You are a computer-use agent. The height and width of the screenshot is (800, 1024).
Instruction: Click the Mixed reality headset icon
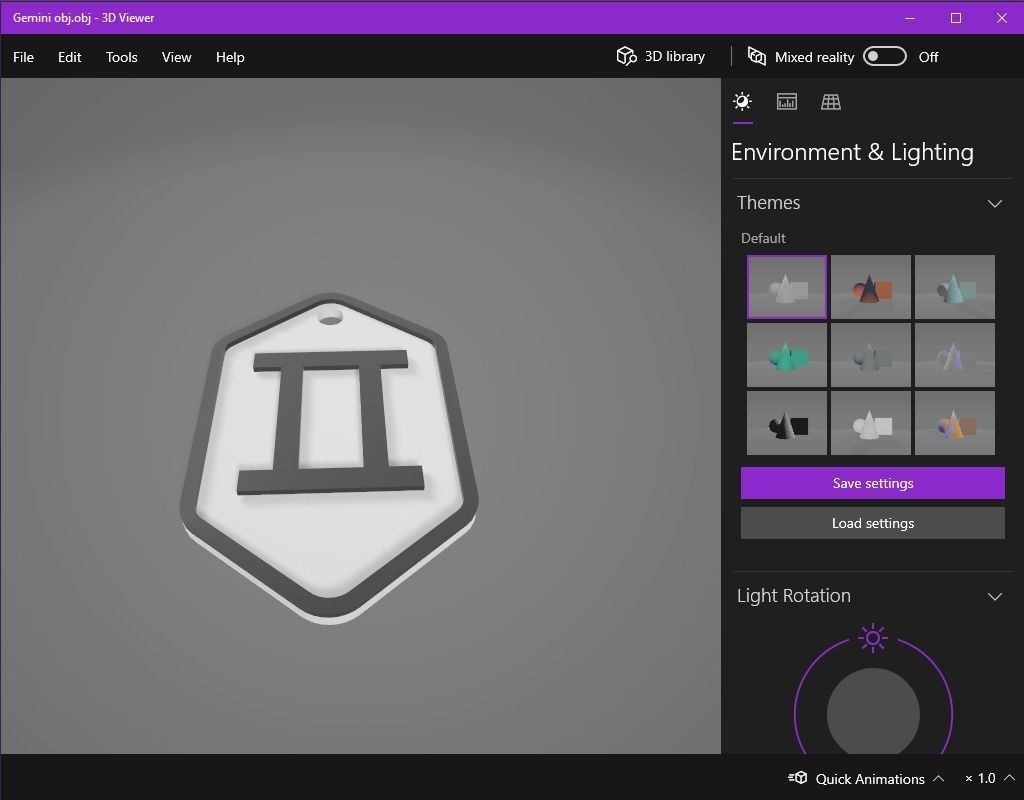[756, 56]
